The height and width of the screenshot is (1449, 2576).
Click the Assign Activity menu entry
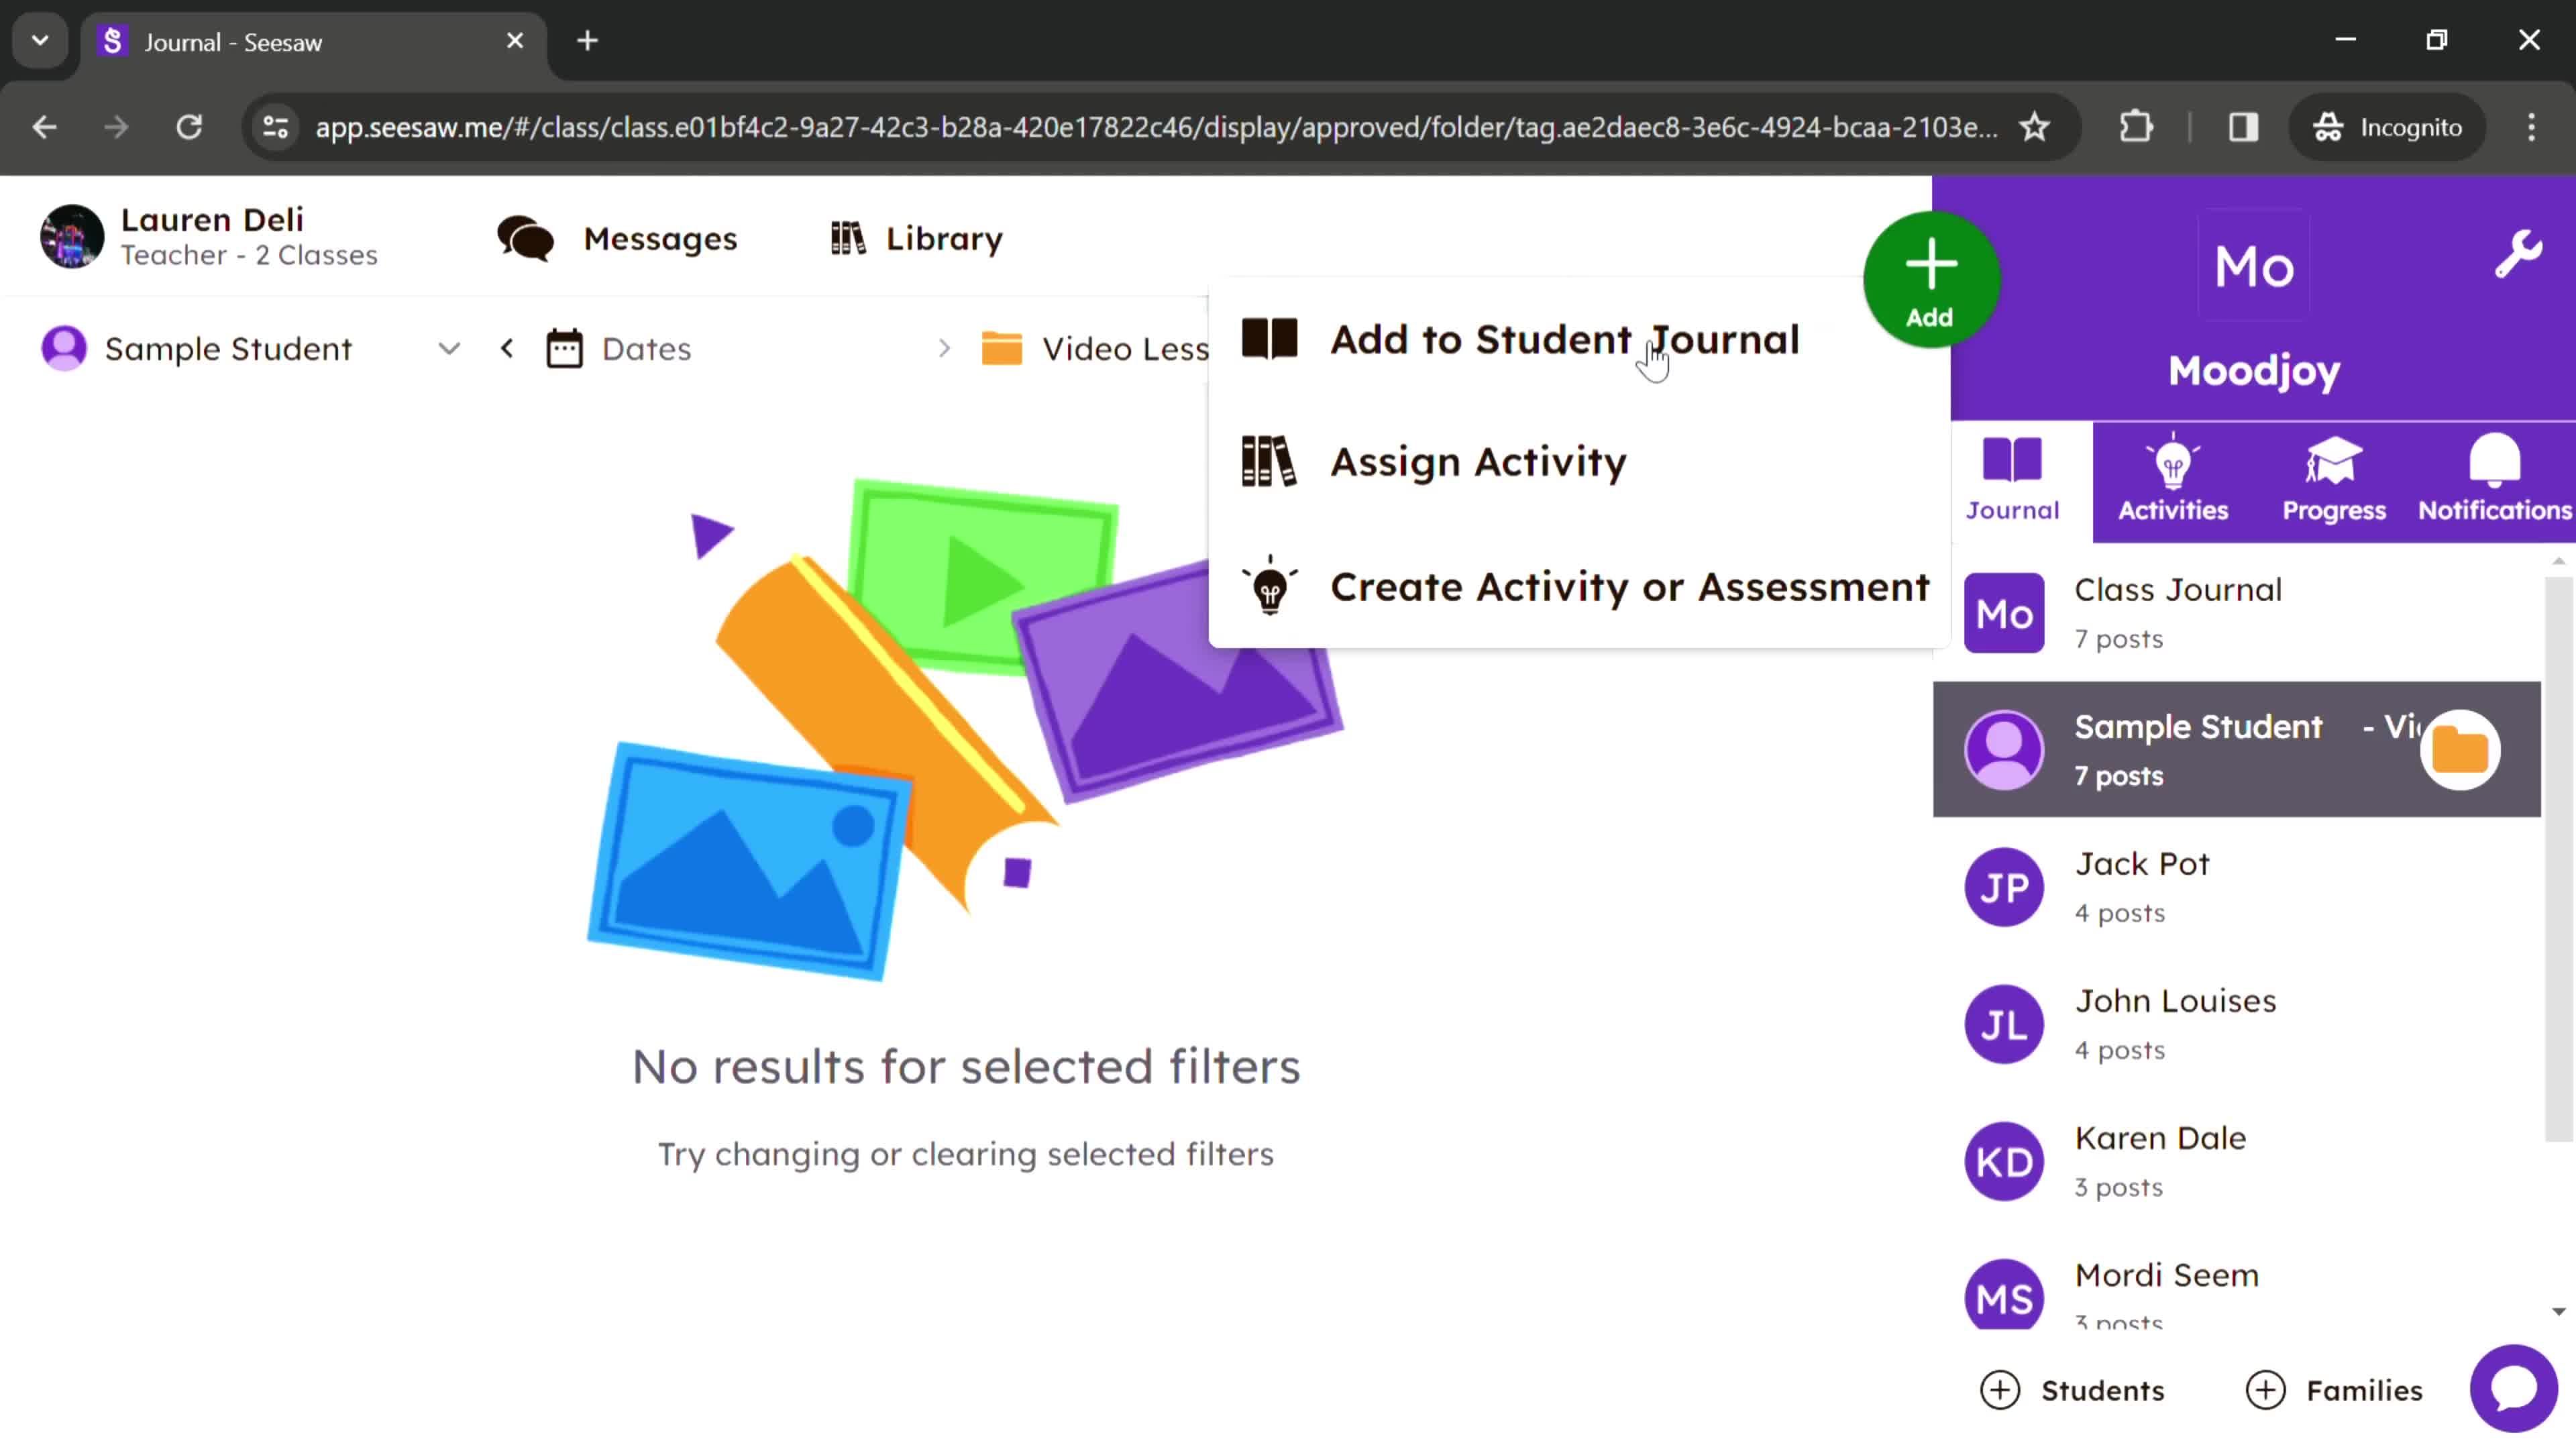coord(1477,462)
